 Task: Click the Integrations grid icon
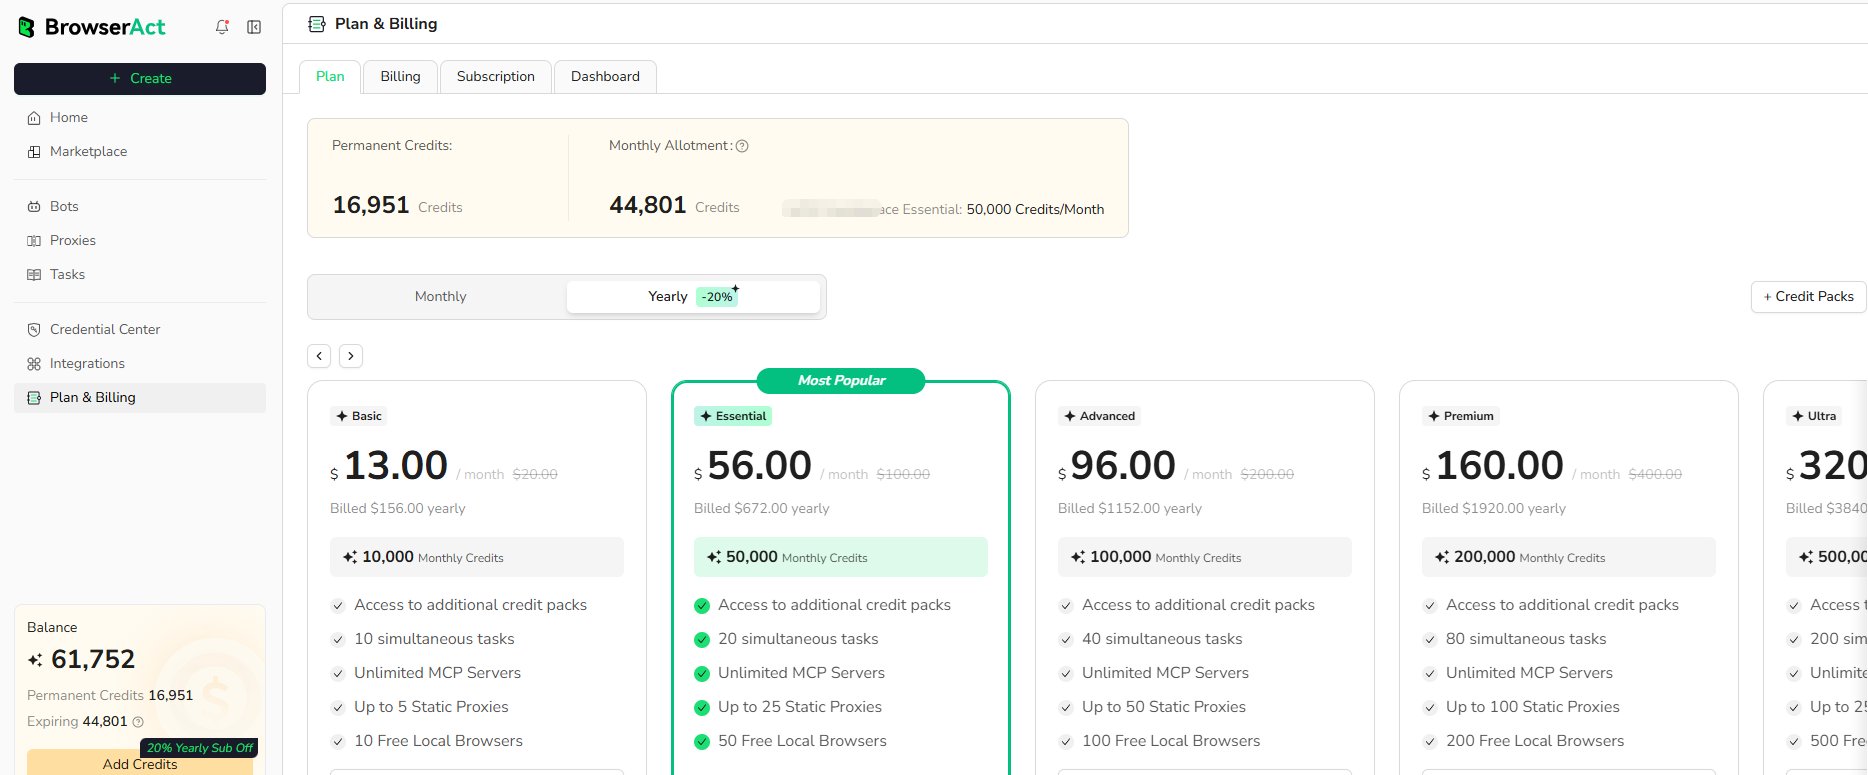pos(34,364)
